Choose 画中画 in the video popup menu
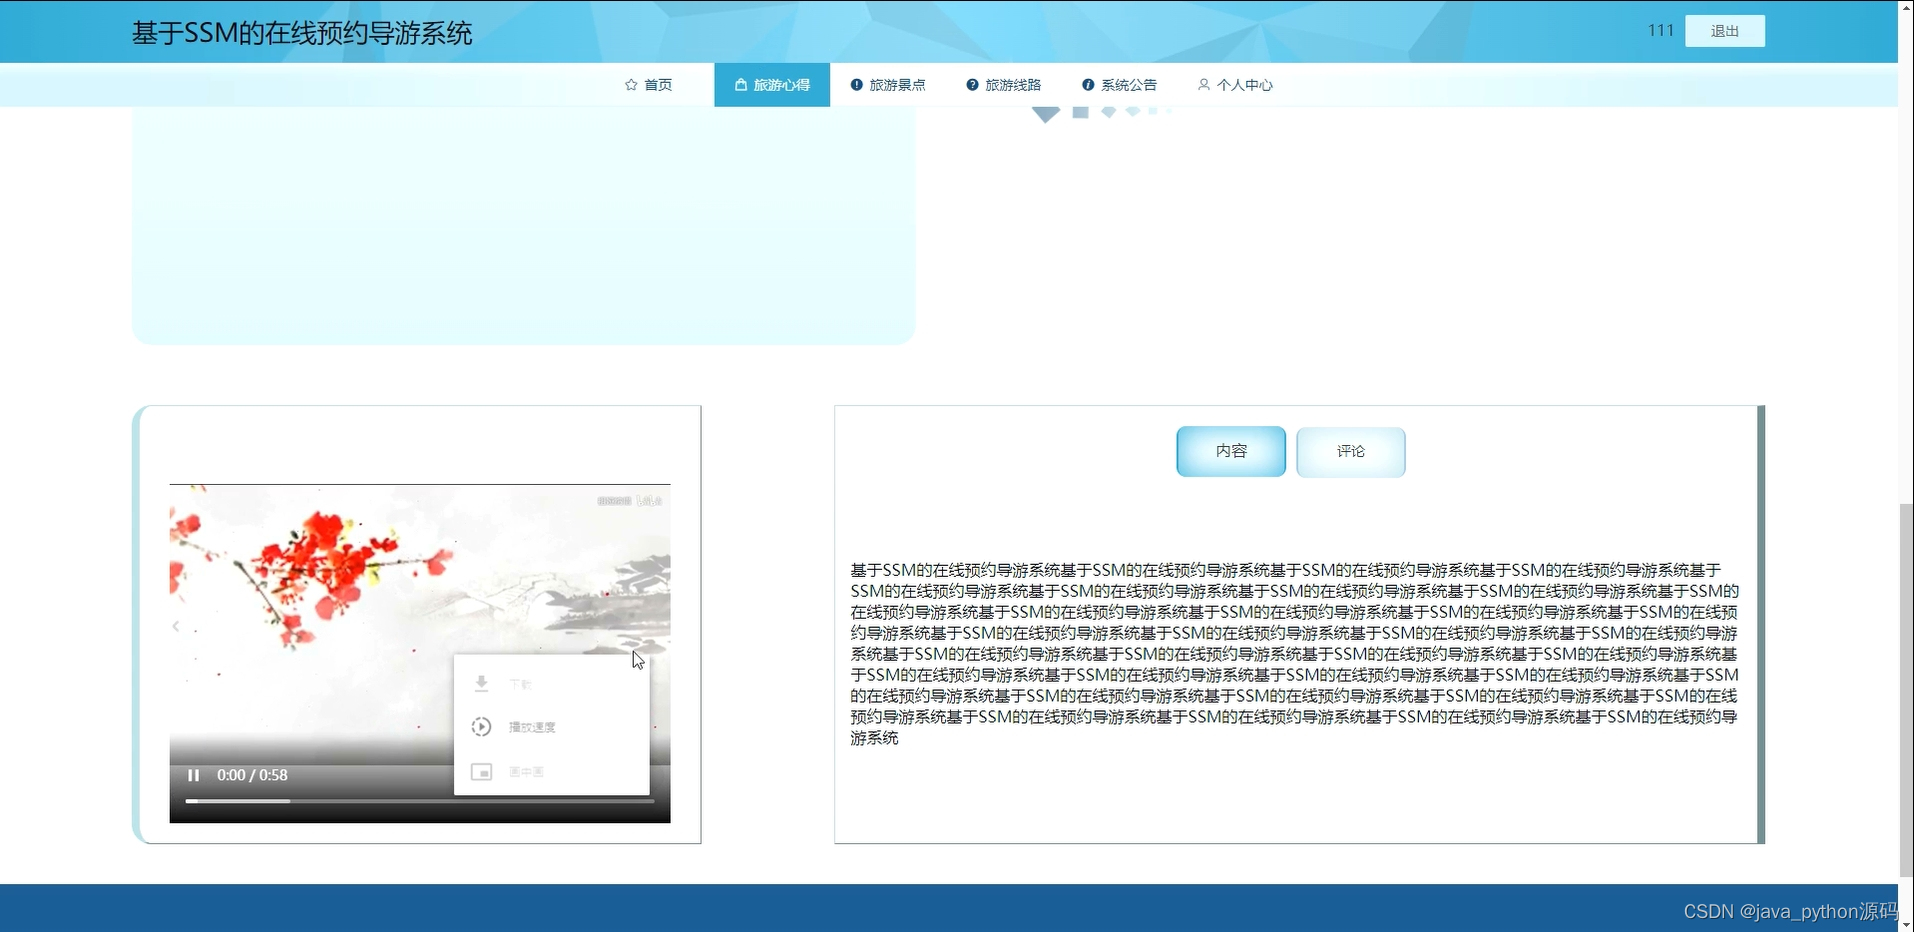Screen dimensions: 1914x932 (x=551, y=772)
